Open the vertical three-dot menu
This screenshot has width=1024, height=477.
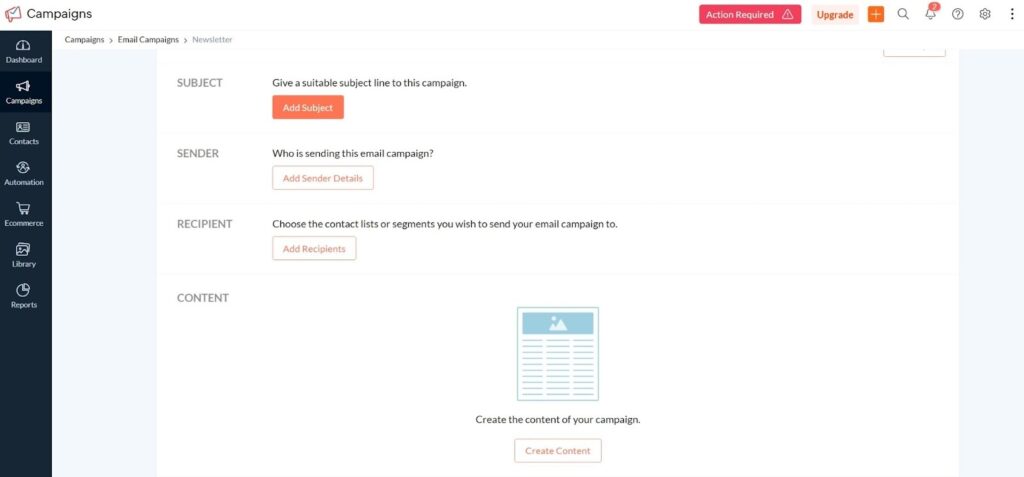pyautogui.click(x=1011, y=14)
